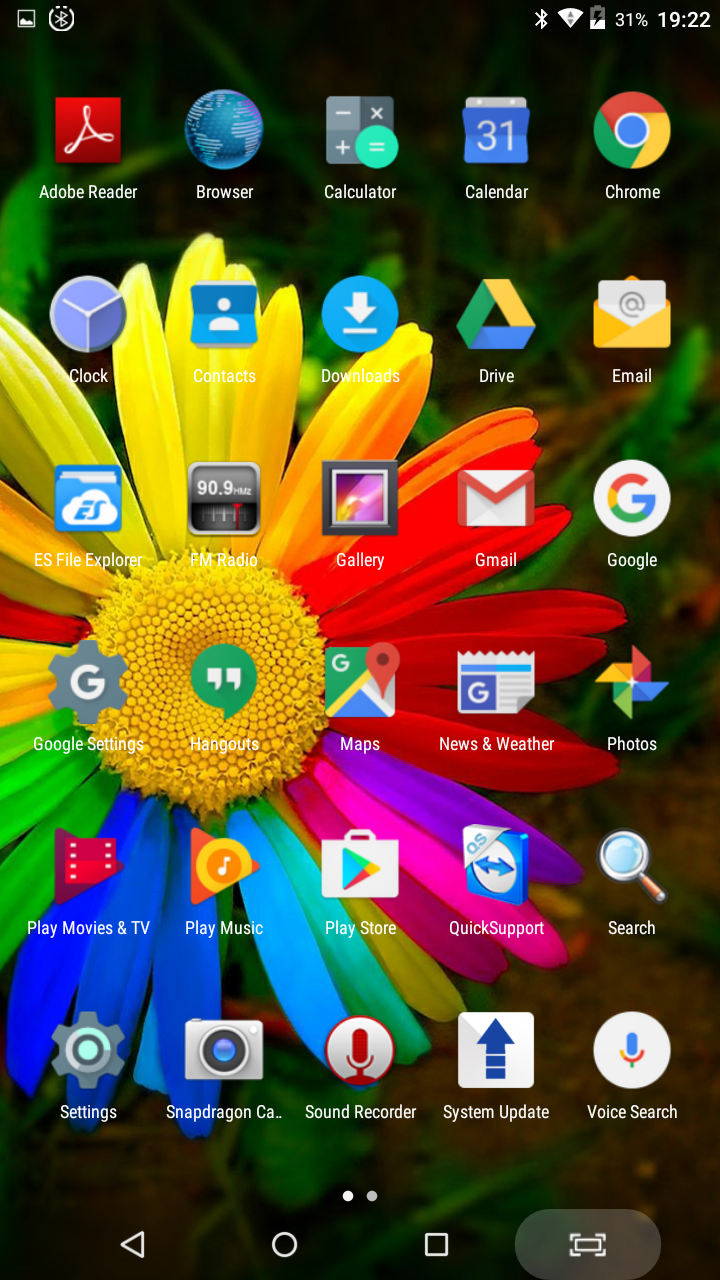Select the first app drawer page dot

tap(348, 1195)
